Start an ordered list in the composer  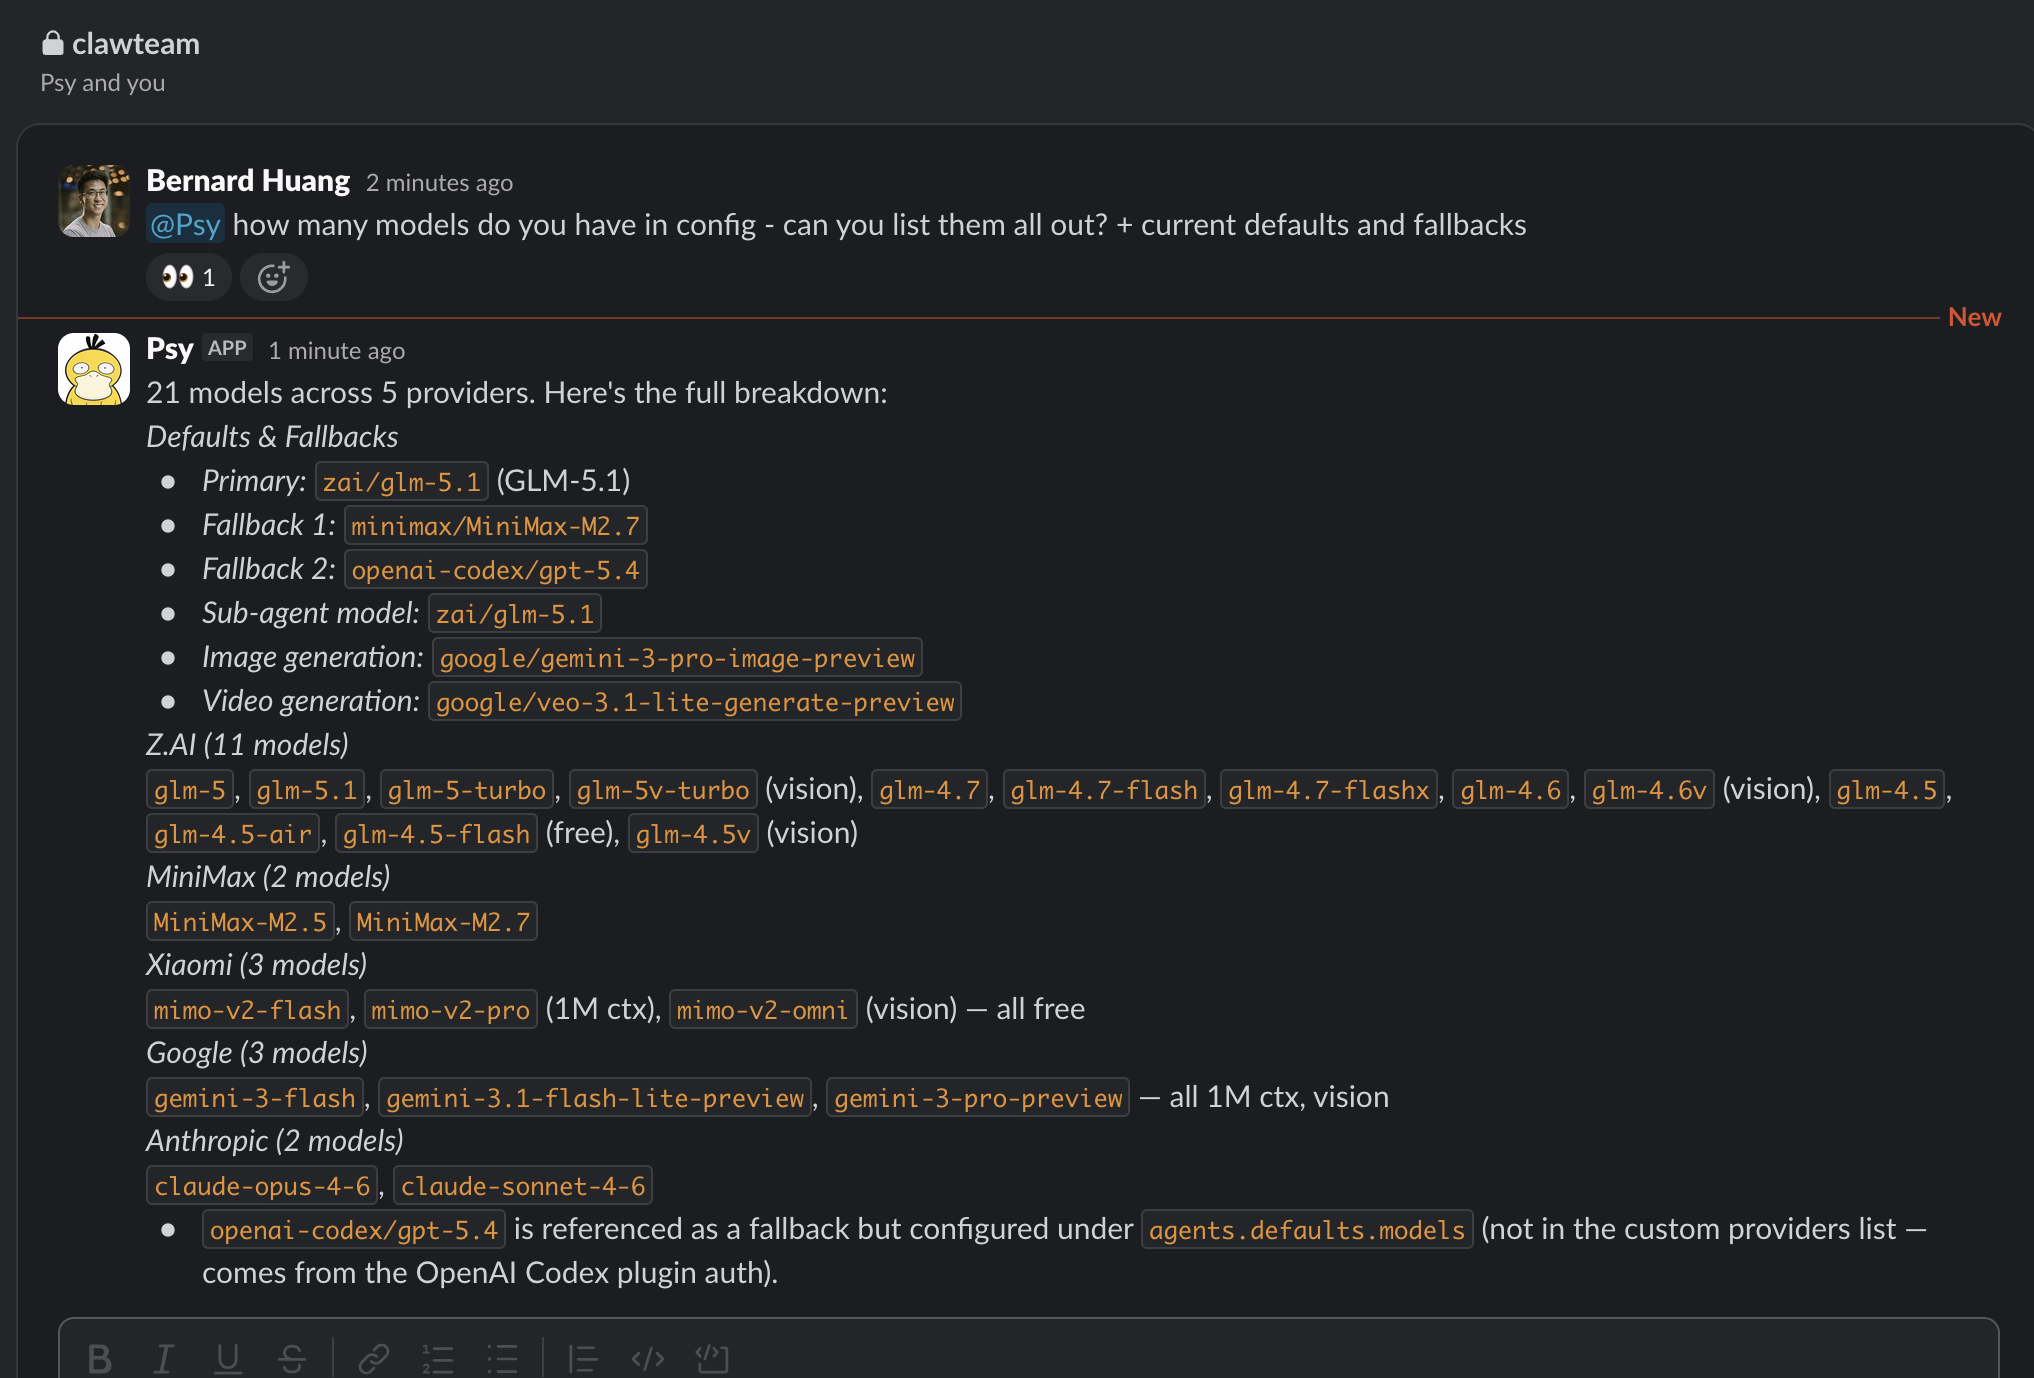[x=438, y=1358]
